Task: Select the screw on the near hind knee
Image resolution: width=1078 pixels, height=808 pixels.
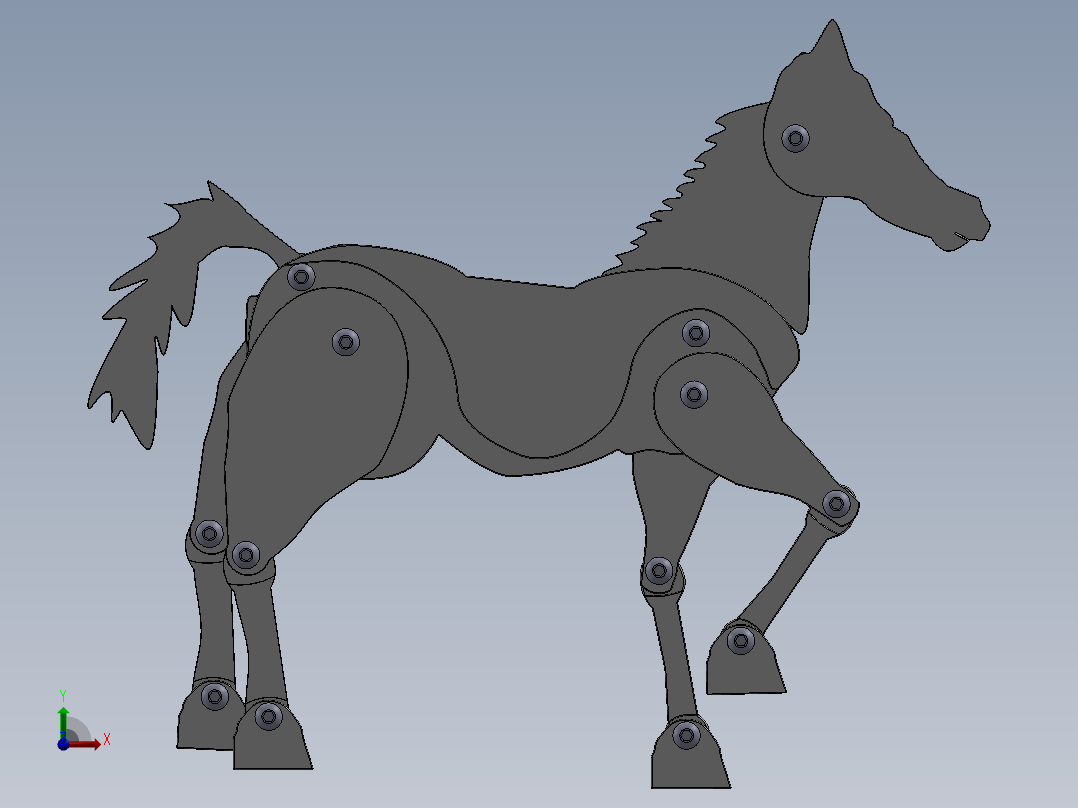Action: pos(245,555)
